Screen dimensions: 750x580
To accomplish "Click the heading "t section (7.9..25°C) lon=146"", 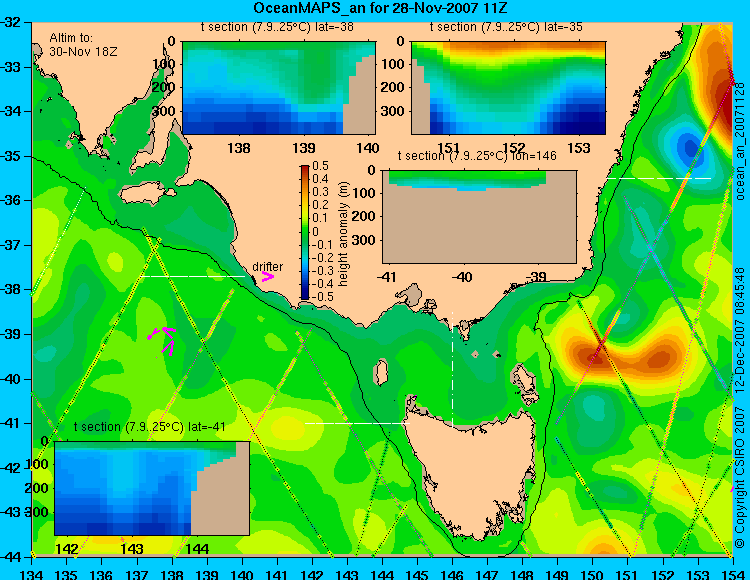I will coord(477,156).
